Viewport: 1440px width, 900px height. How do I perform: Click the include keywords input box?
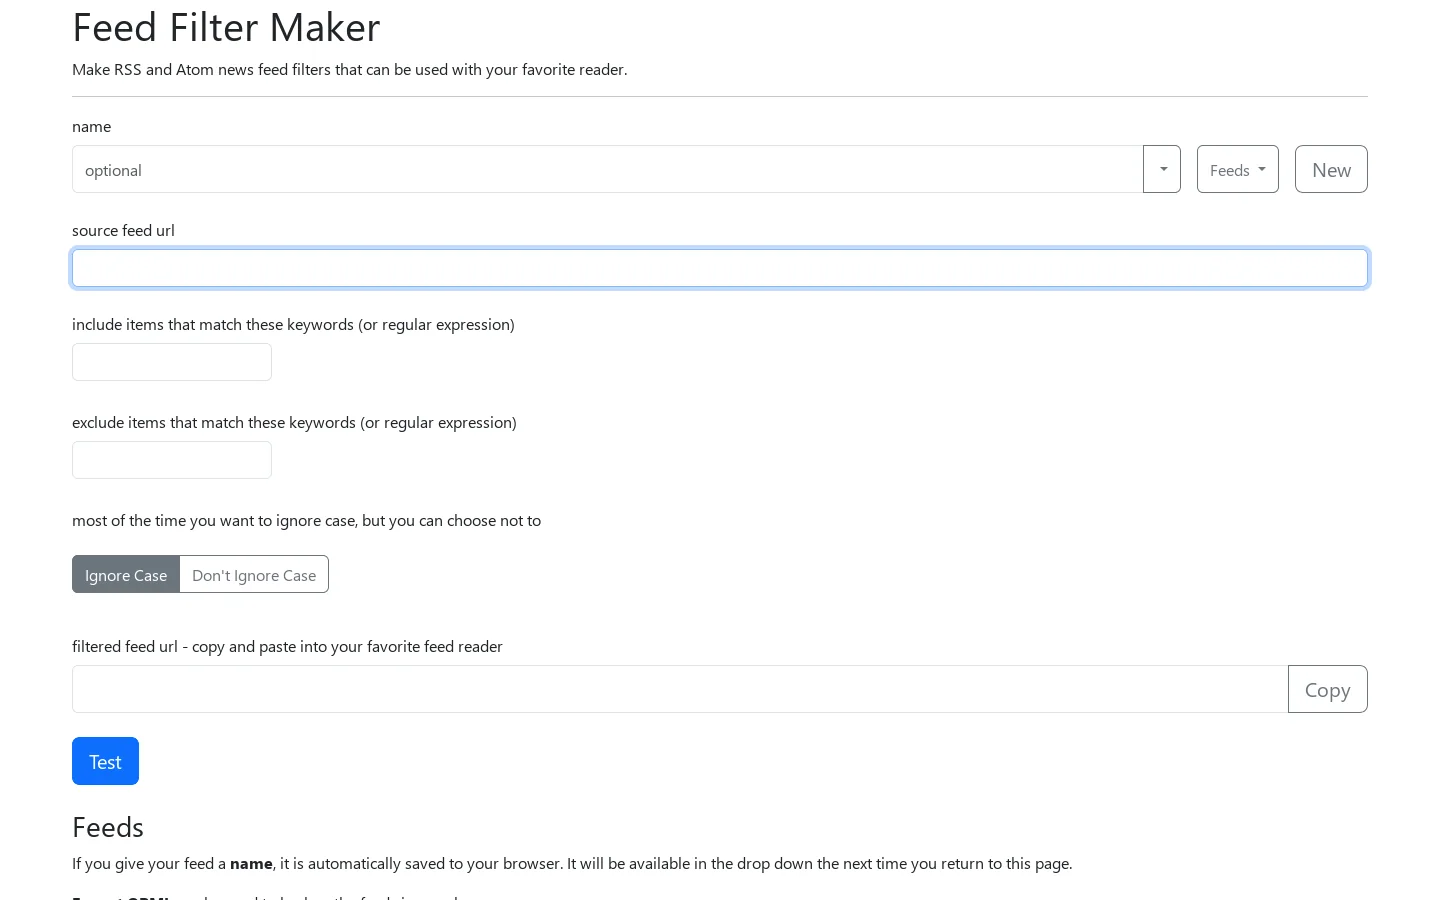click(x=172, y=362)
